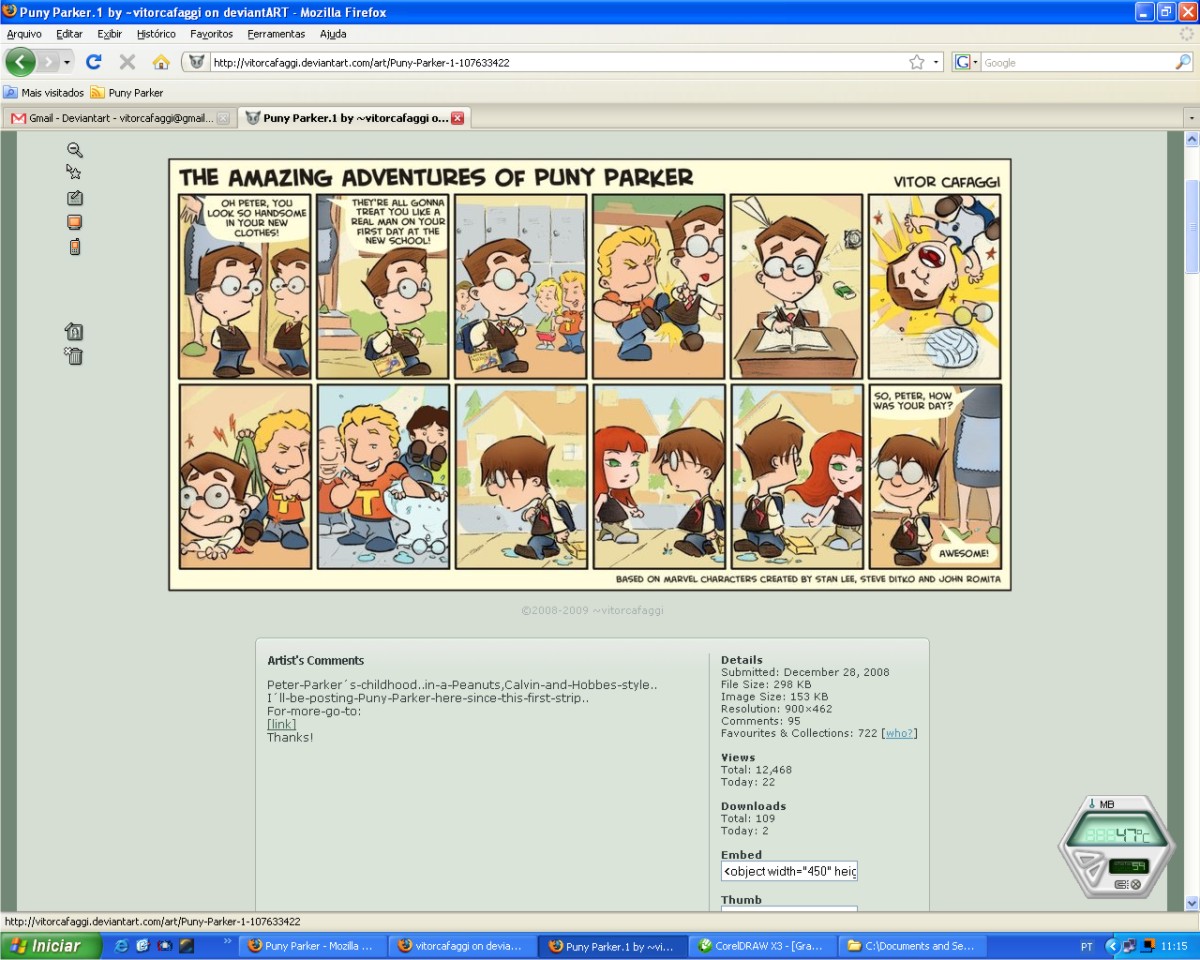Open the Puny Parker feed bookmark
Image resolution: width=1200 pixels, height=960 pixels.
point(127,93)
